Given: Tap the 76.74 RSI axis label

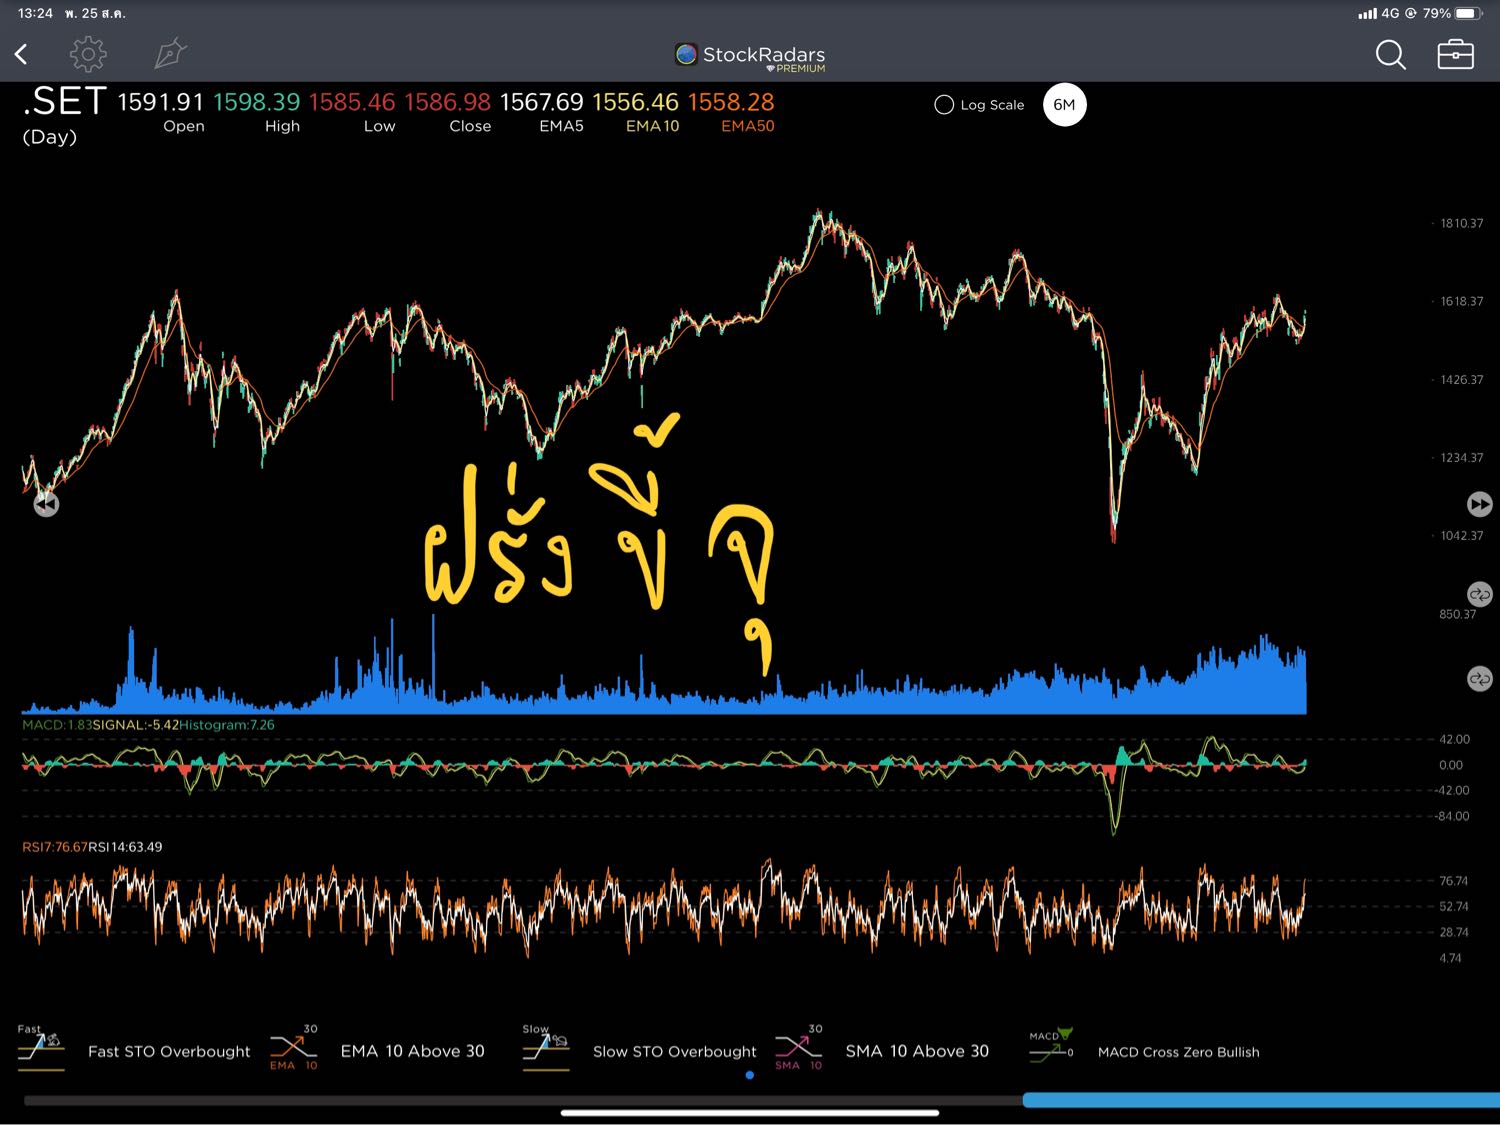Looking at the screenshot, I should tap(1453, 881).
